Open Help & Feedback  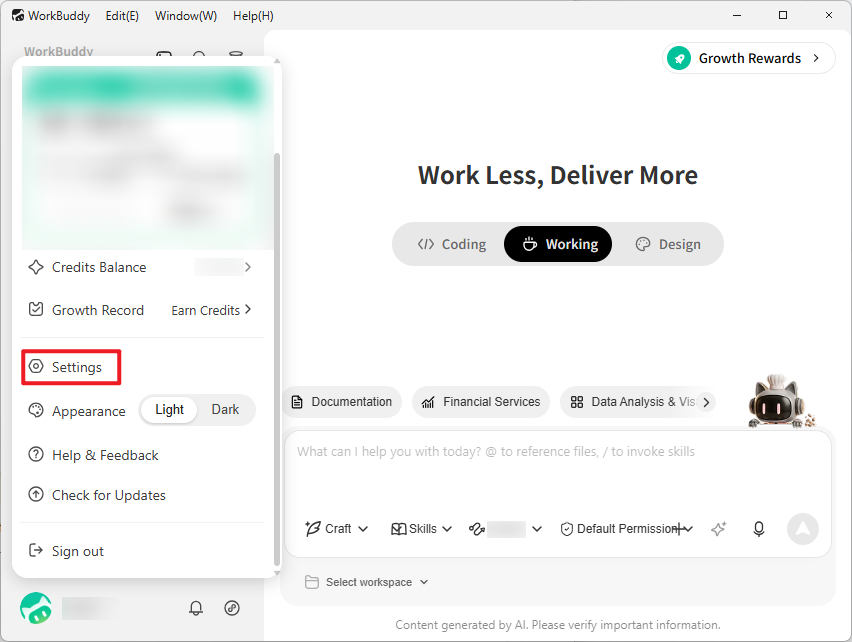105,455
